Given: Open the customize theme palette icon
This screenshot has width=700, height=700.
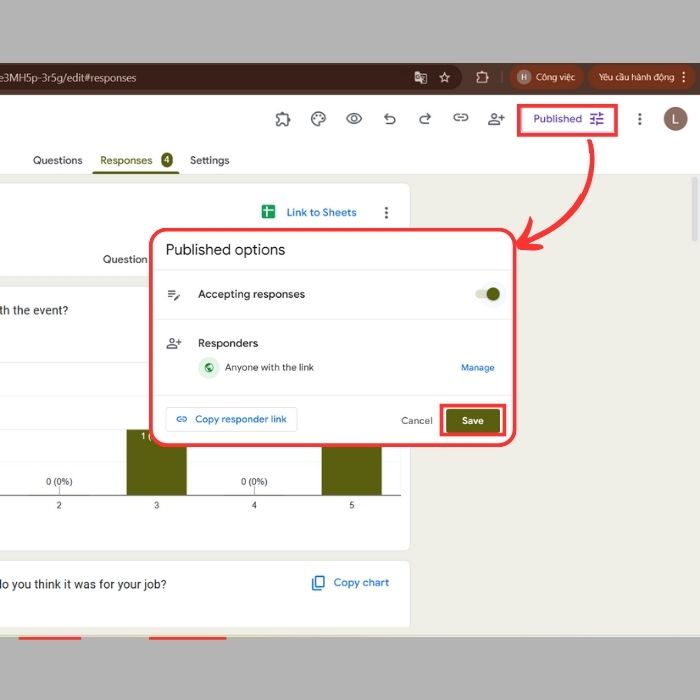Looking at the screenshot, I should [x=318, y=119].
